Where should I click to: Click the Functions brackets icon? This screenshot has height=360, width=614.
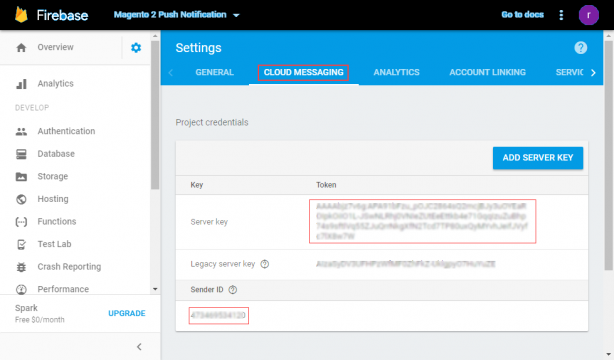pos(21,222)
